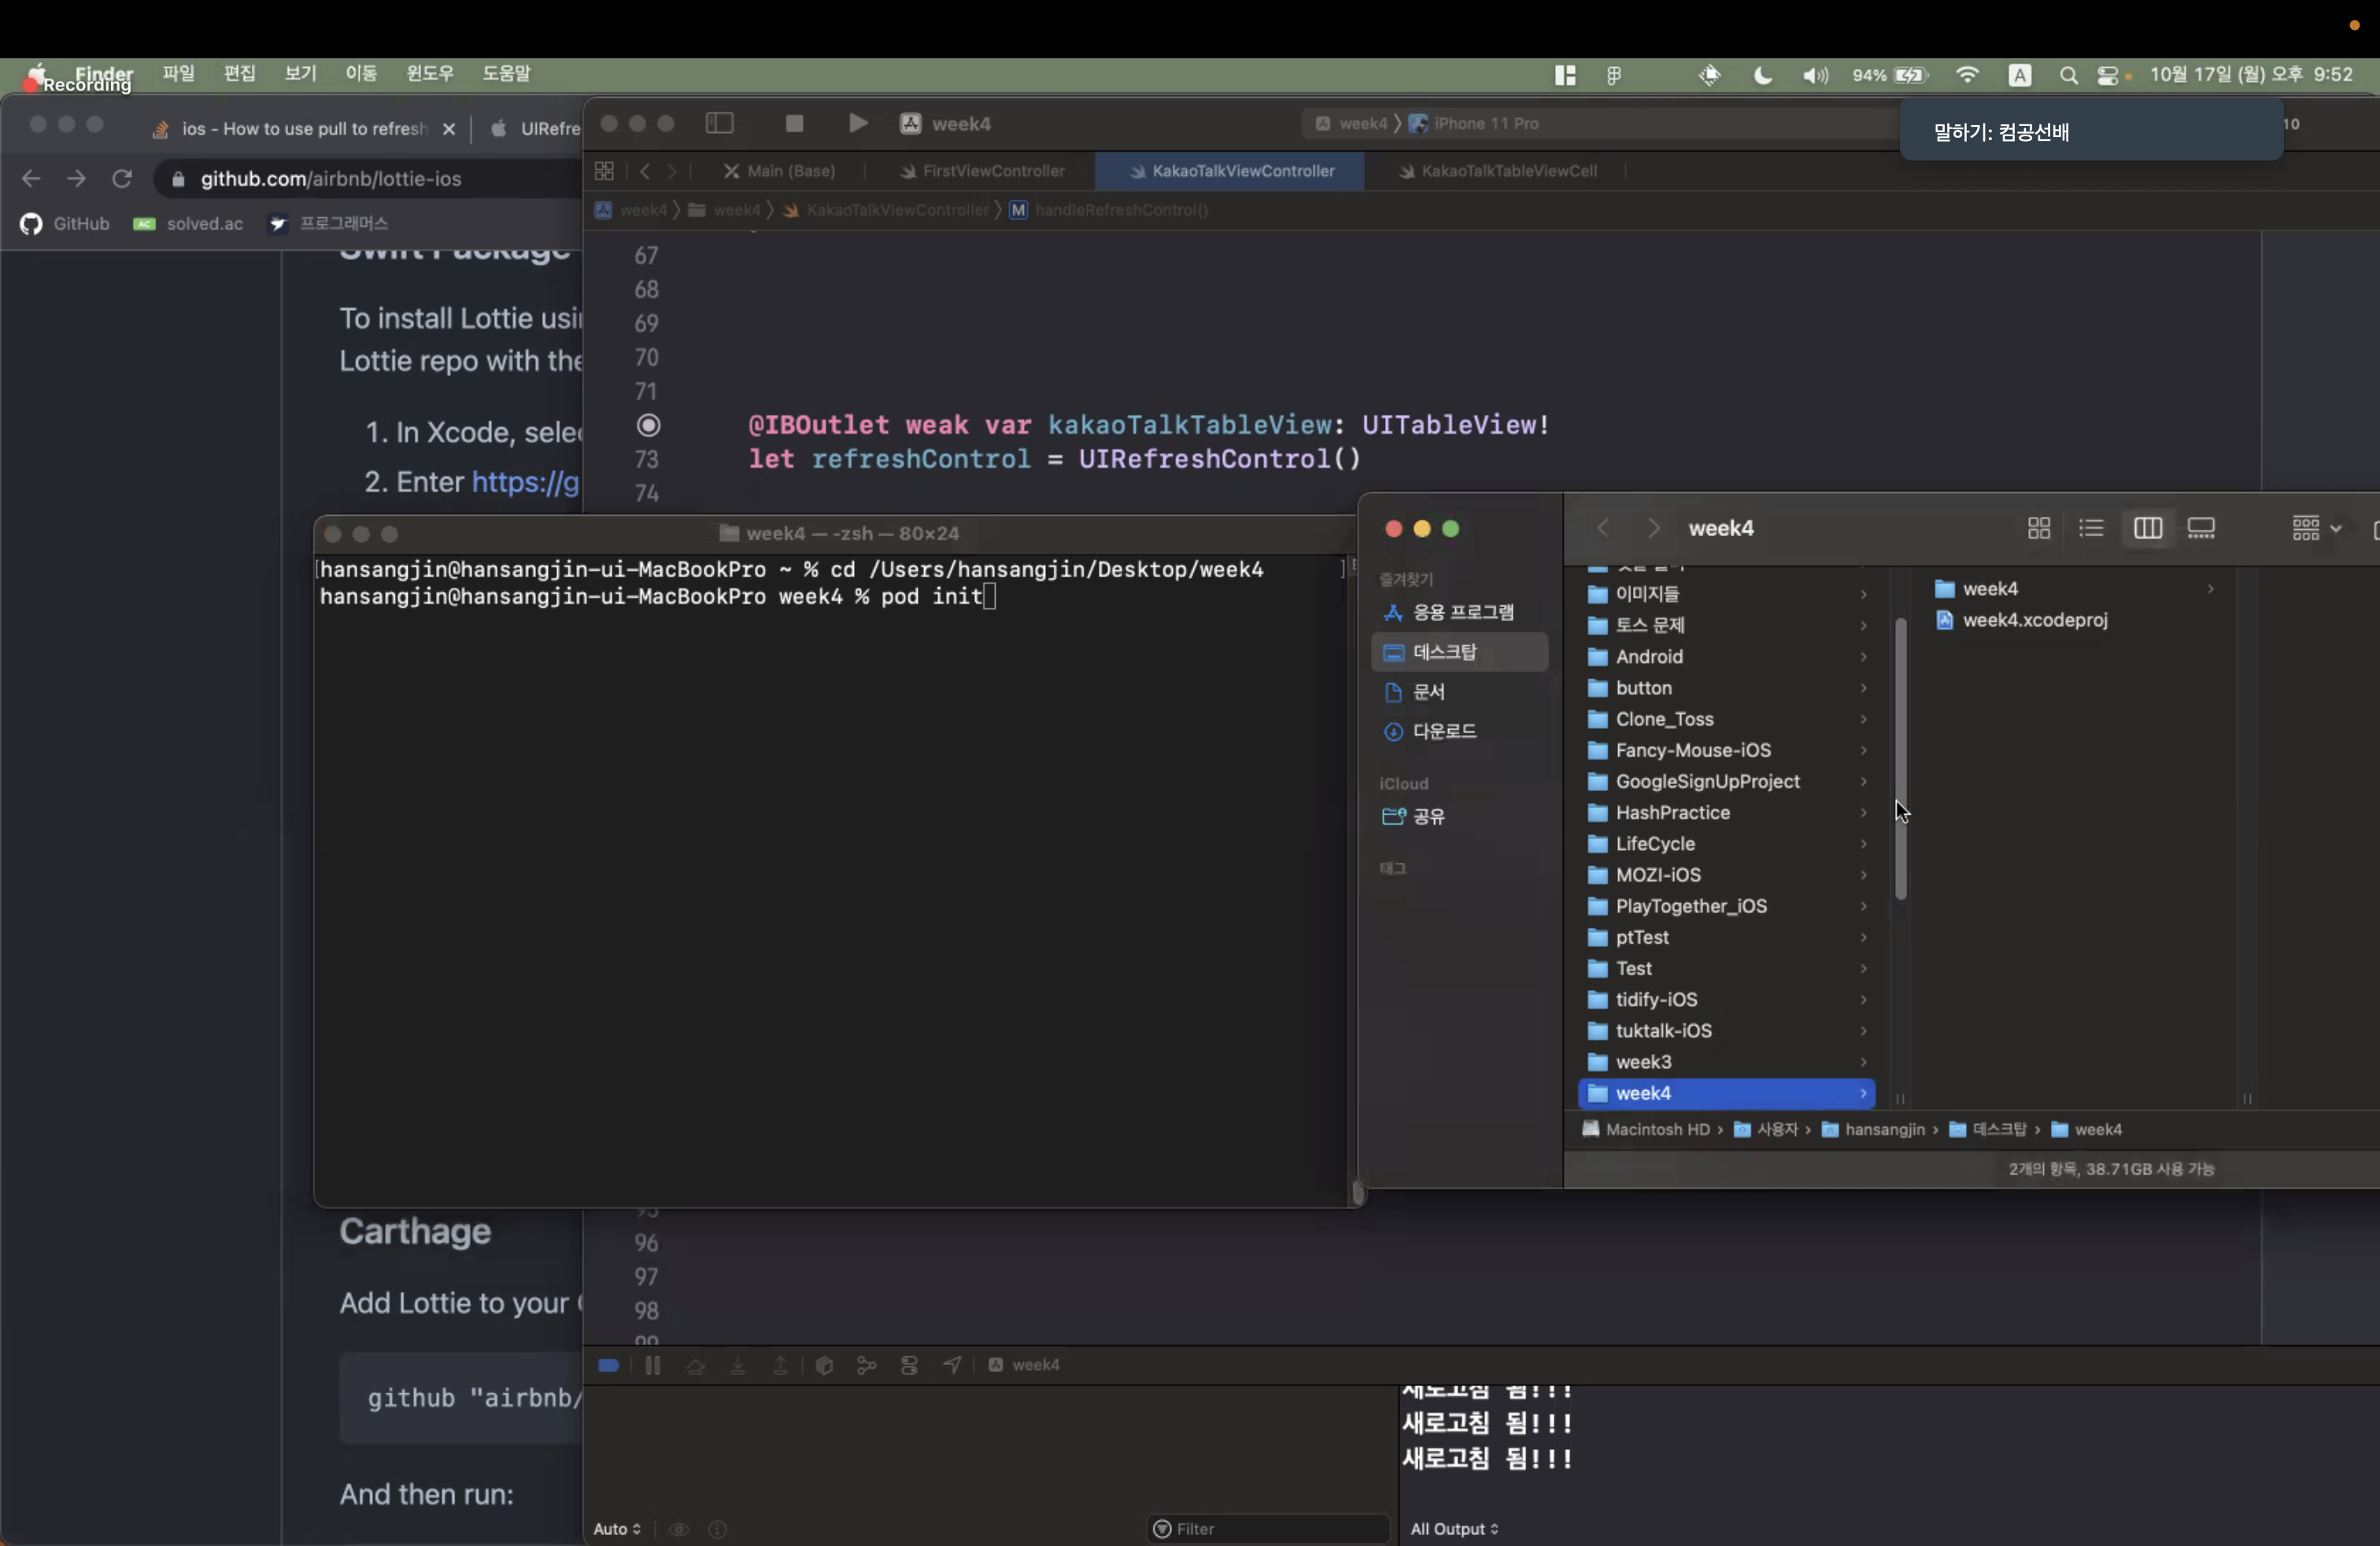Expand Clone_Toss folder chevron
The height and width of the screenshot is (1546, 2380).
tap(1863, 719)
